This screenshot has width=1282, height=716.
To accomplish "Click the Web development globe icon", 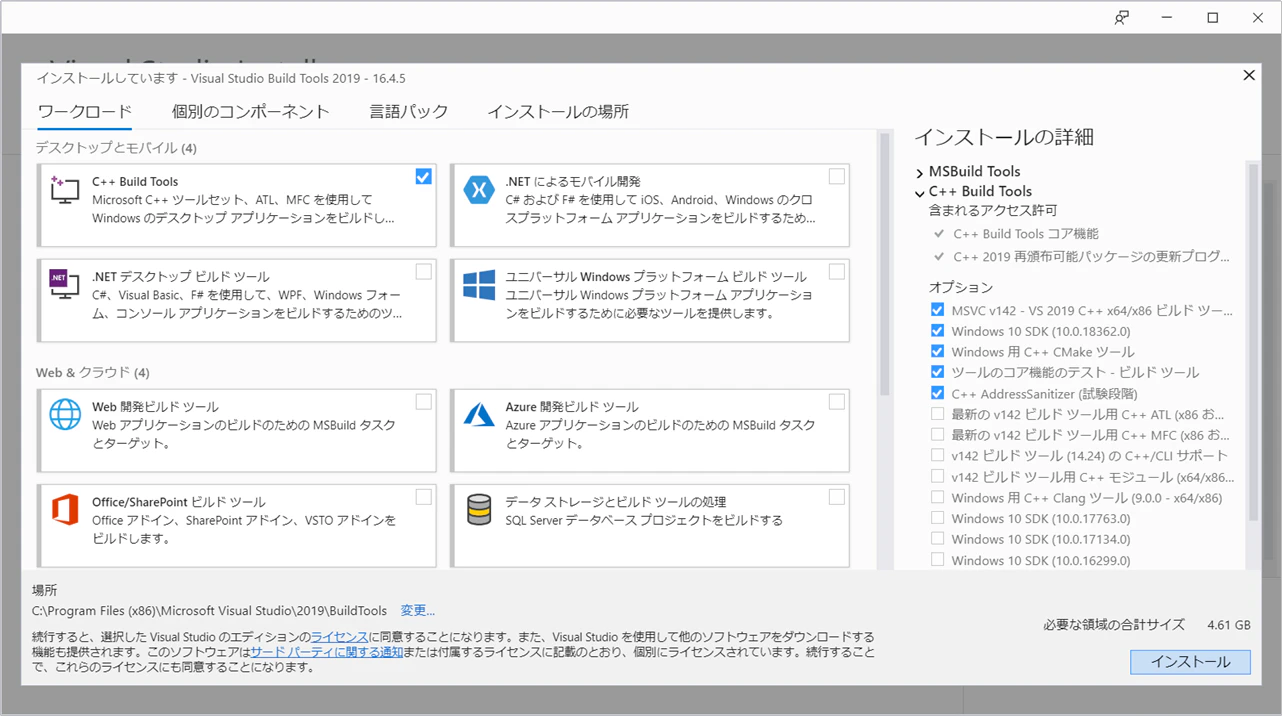I will click(65, 414).
